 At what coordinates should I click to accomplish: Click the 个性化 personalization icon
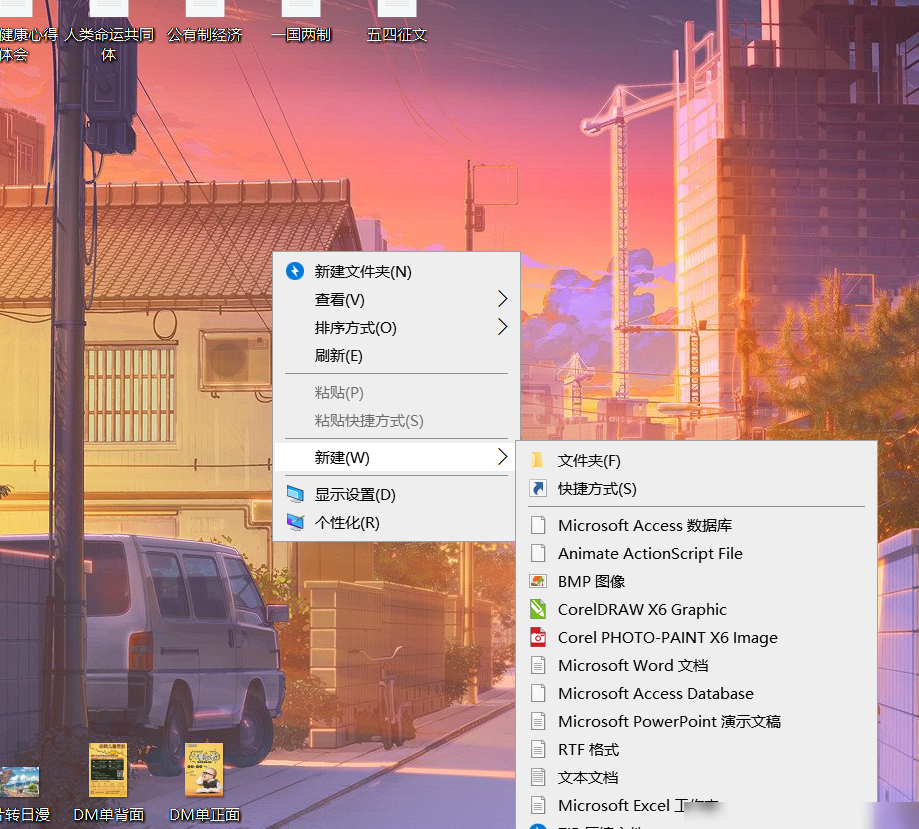pyautogui.click(x=295, y=522)
